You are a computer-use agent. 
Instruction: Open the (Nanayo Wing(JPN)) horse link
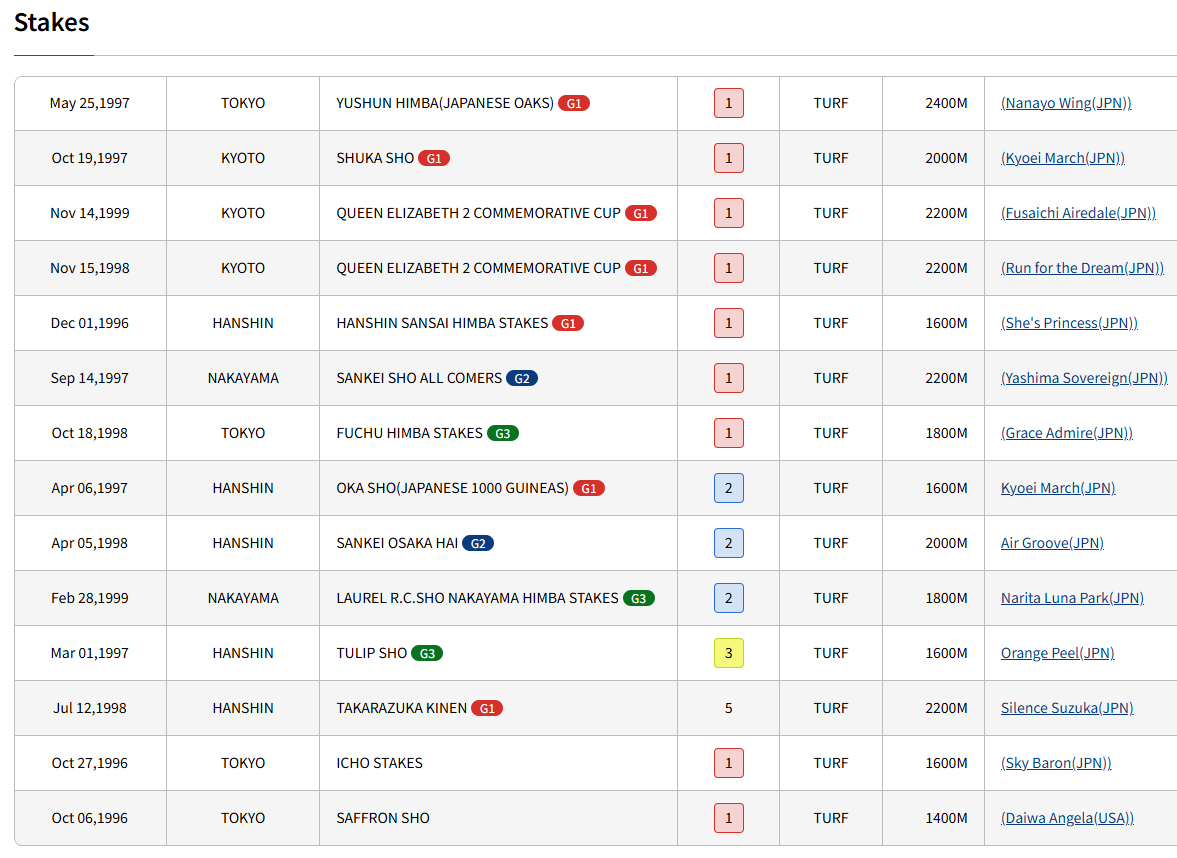coord(1066,104)
